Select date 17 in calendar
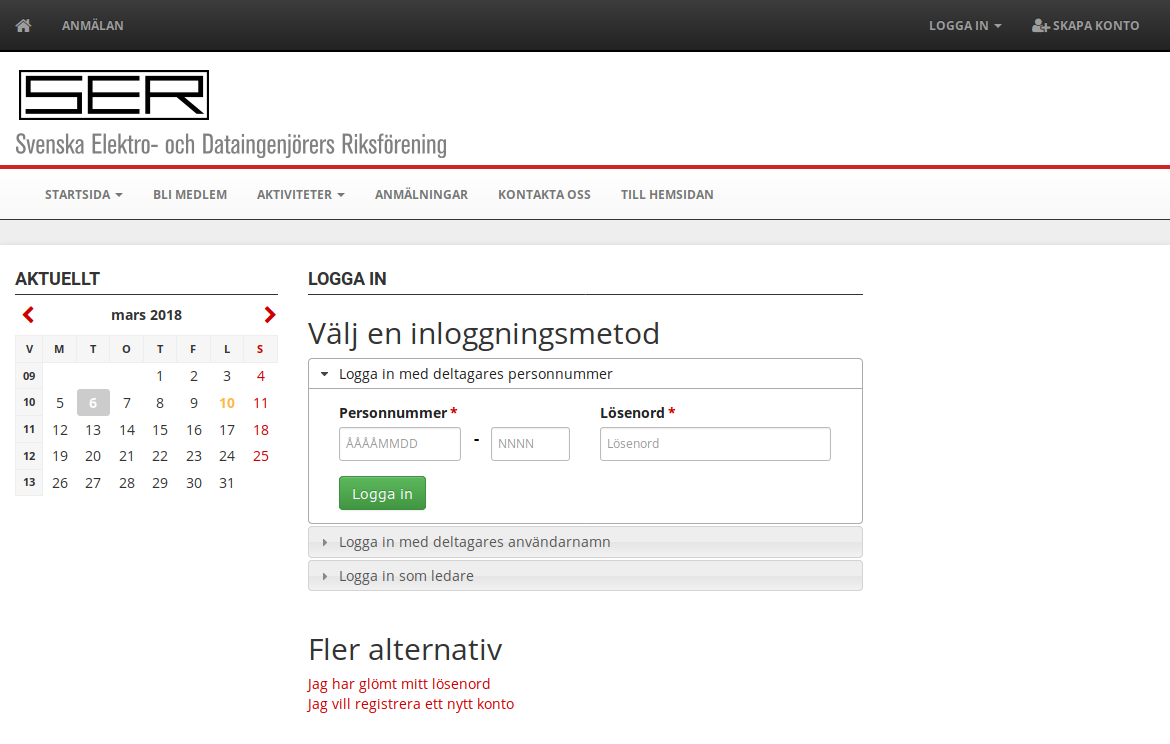The image size is (1170, 744). (227, 430)
